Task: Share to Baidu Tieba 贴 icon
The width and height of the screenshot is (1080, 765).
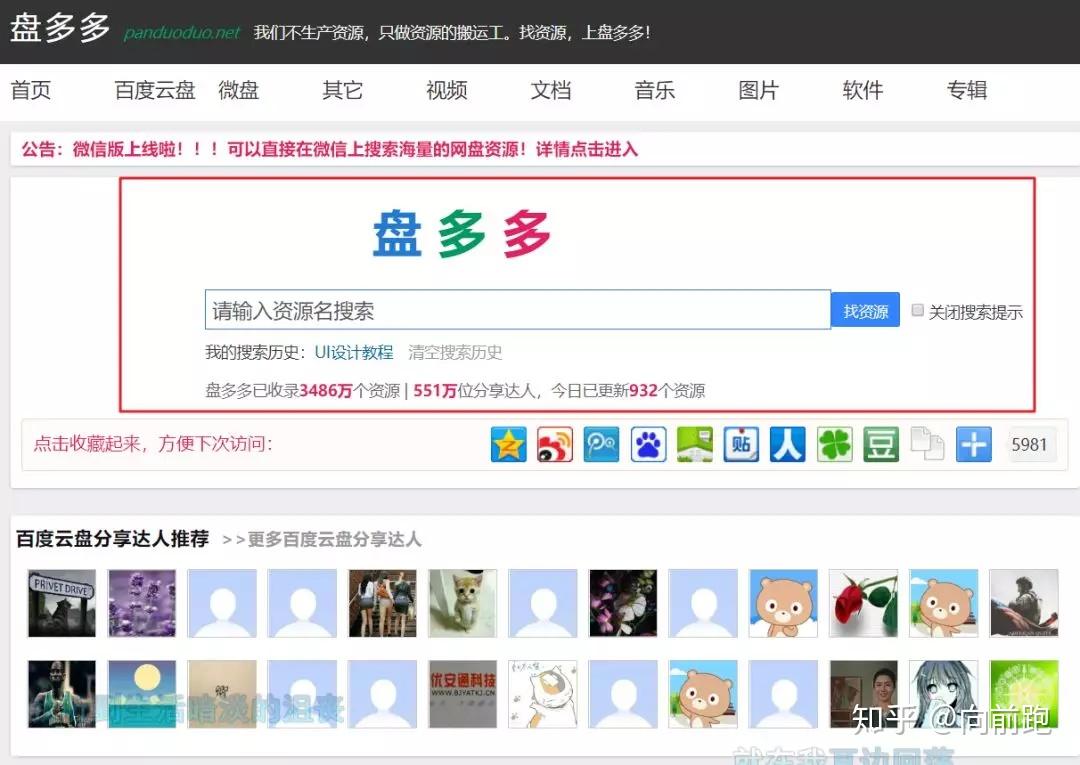Action: pyautogui.click(x=741, y=444)
